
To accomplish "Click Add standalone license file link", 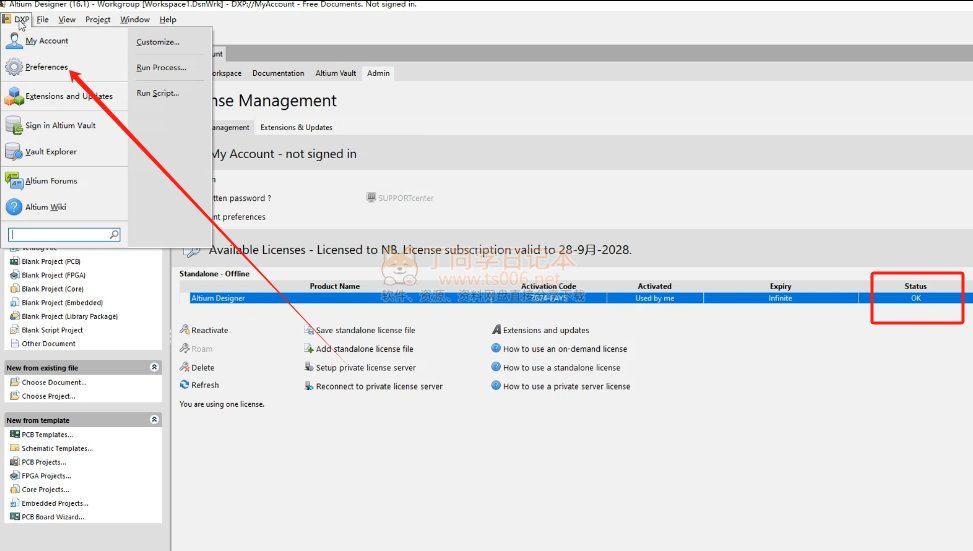I will click(364, 349).
